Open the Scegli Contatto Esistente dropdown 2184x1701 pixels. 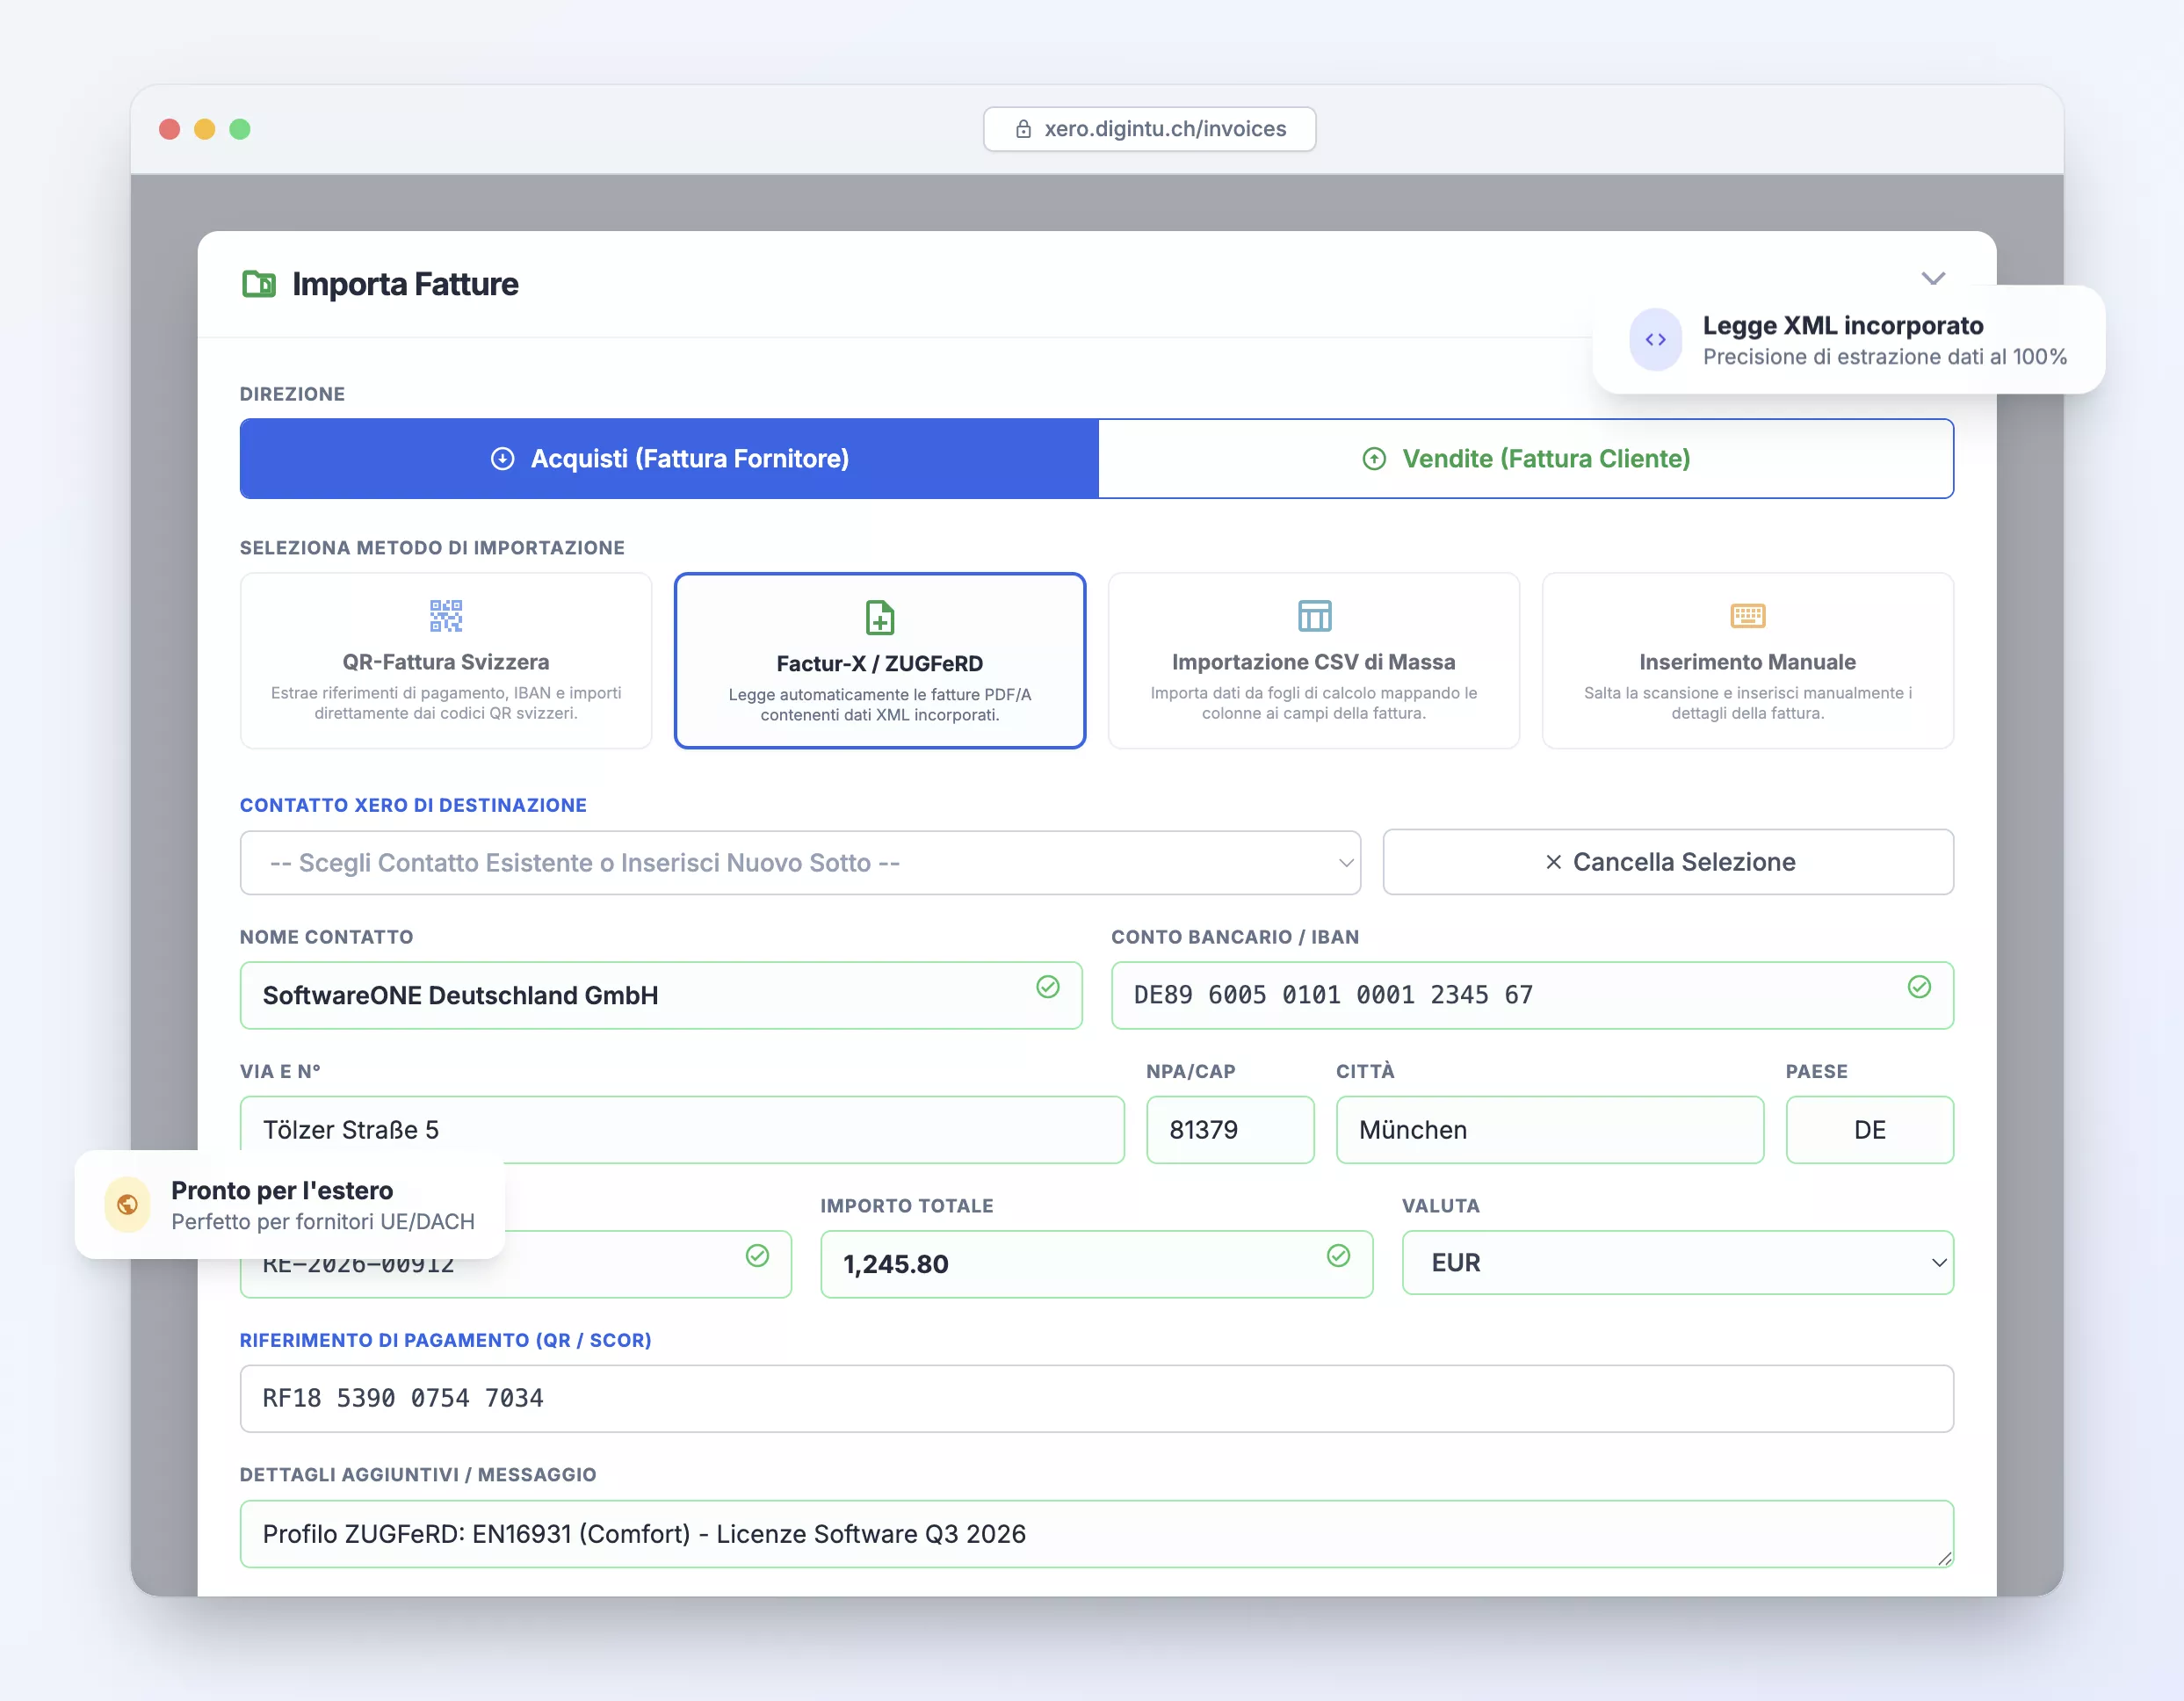800,863
